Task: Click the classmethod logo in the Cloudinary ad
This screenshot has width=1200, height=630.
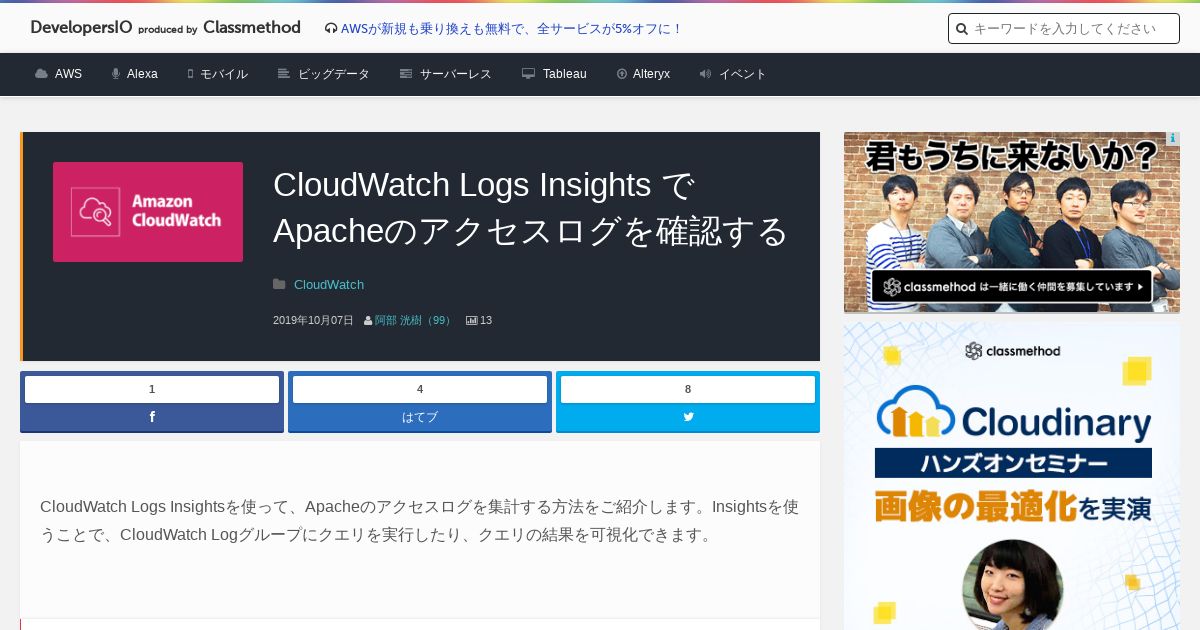Action: pyautogui.click(x=1012, y=350)
